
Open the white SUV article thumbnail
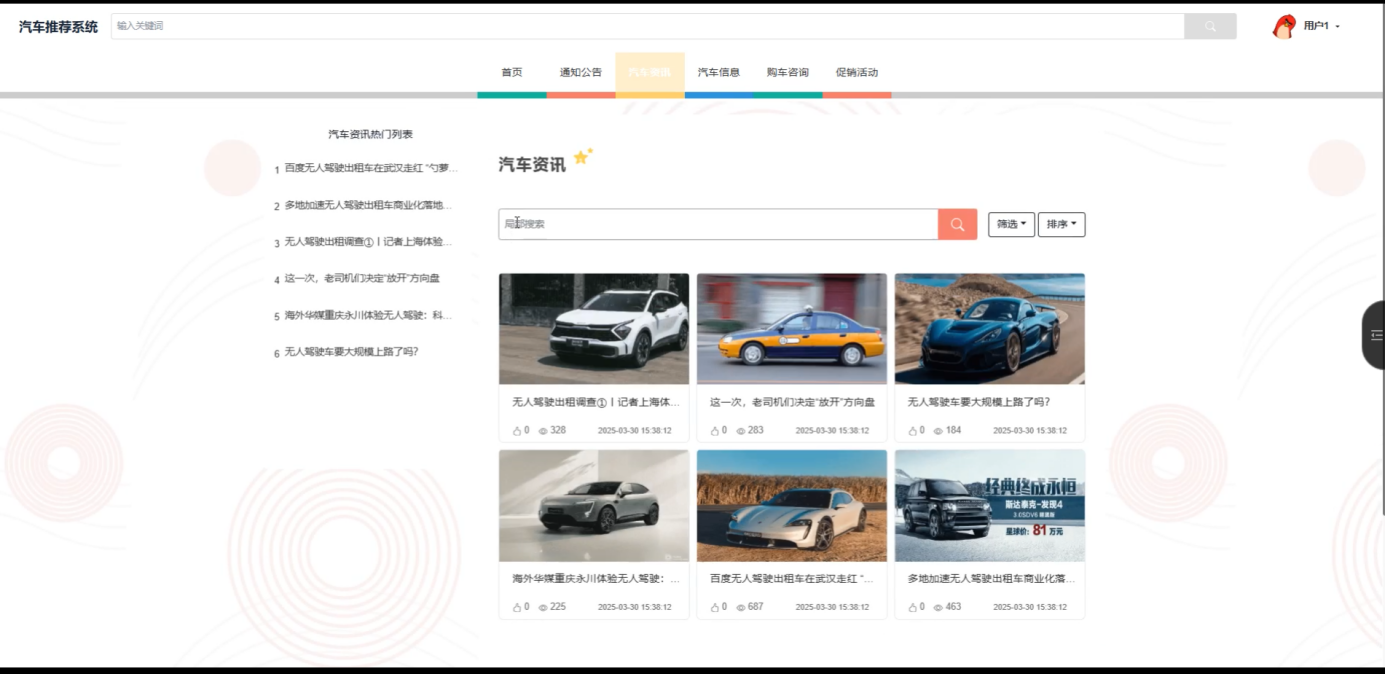(x=594, y=329)
